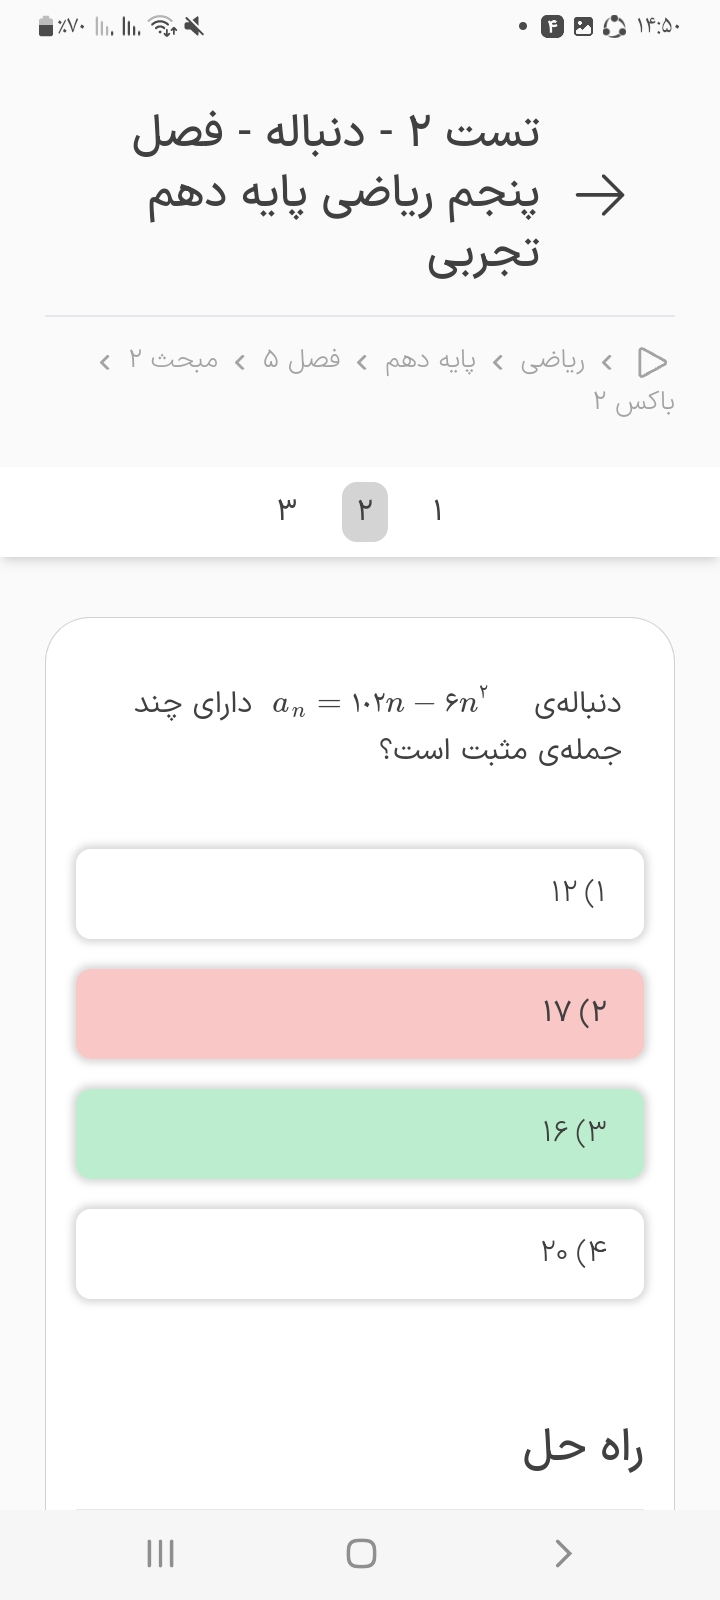This screenshot has height=1600, width=720.
Task: Switch to question 3 tab
Action: point(288,511)
